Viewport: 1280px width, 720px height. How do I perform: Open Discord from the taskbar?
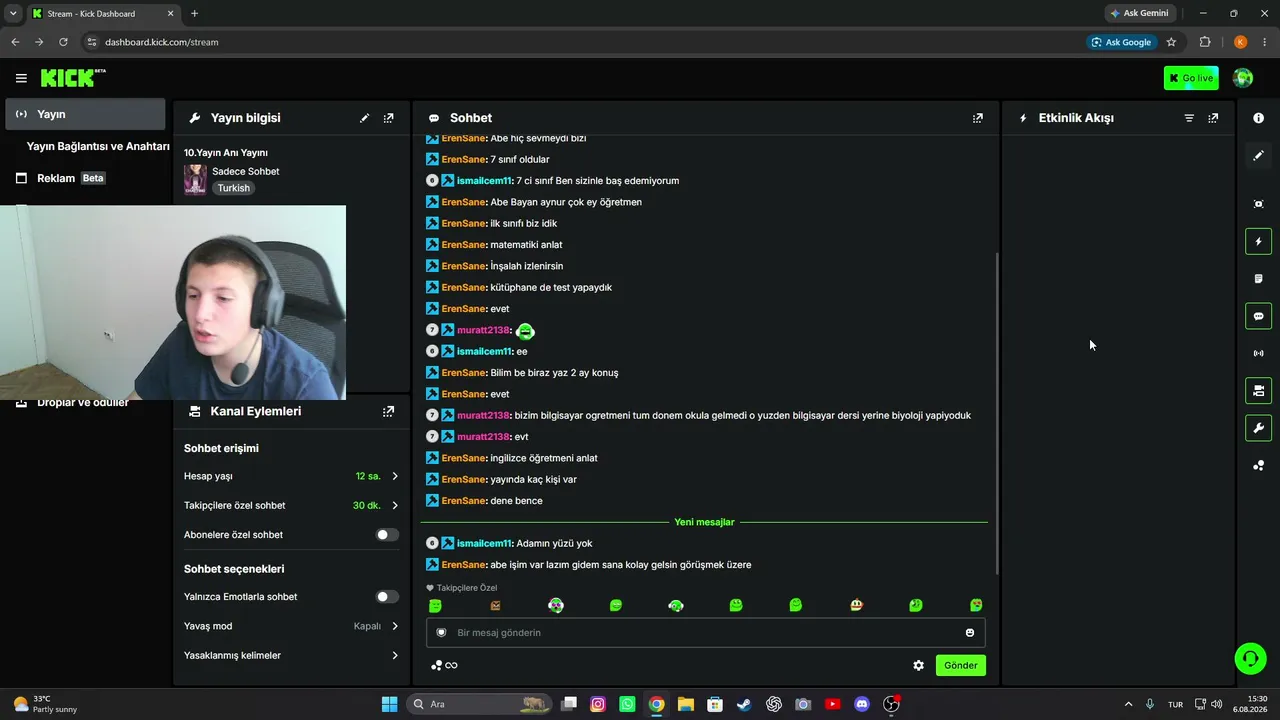click(862, 704)
